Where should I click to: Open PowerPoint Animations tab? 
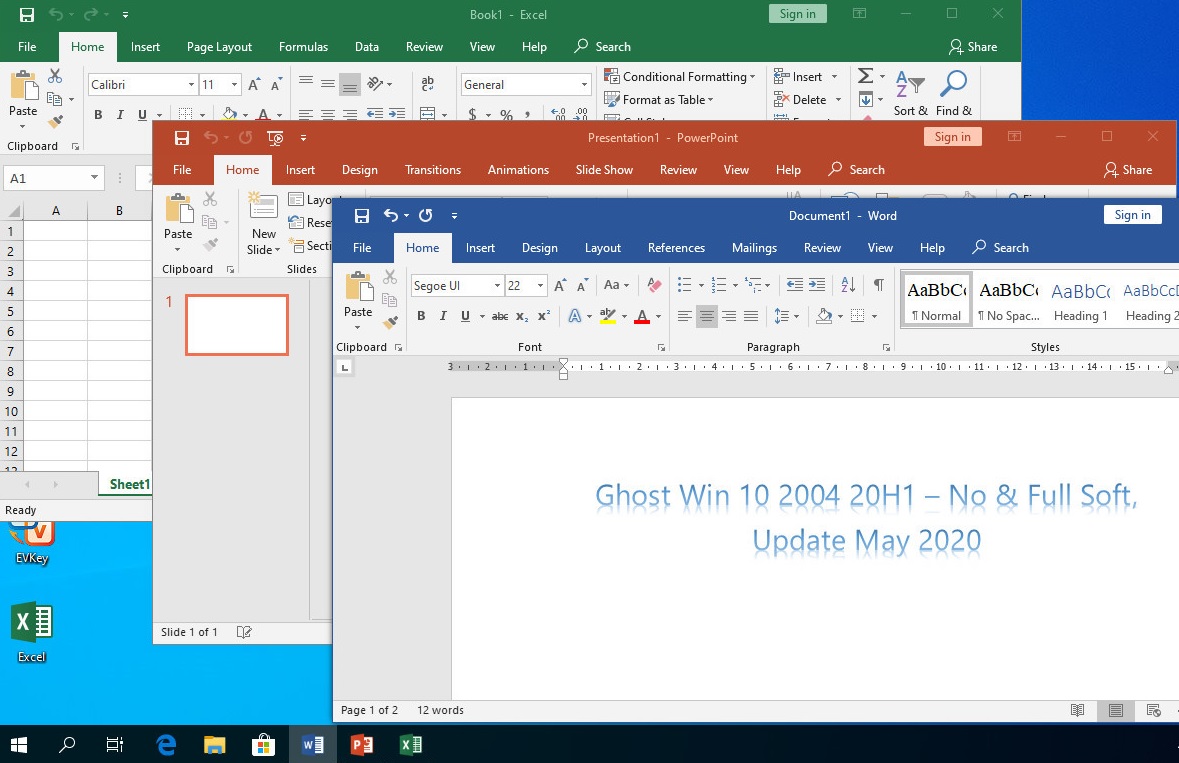pos(518,170)
